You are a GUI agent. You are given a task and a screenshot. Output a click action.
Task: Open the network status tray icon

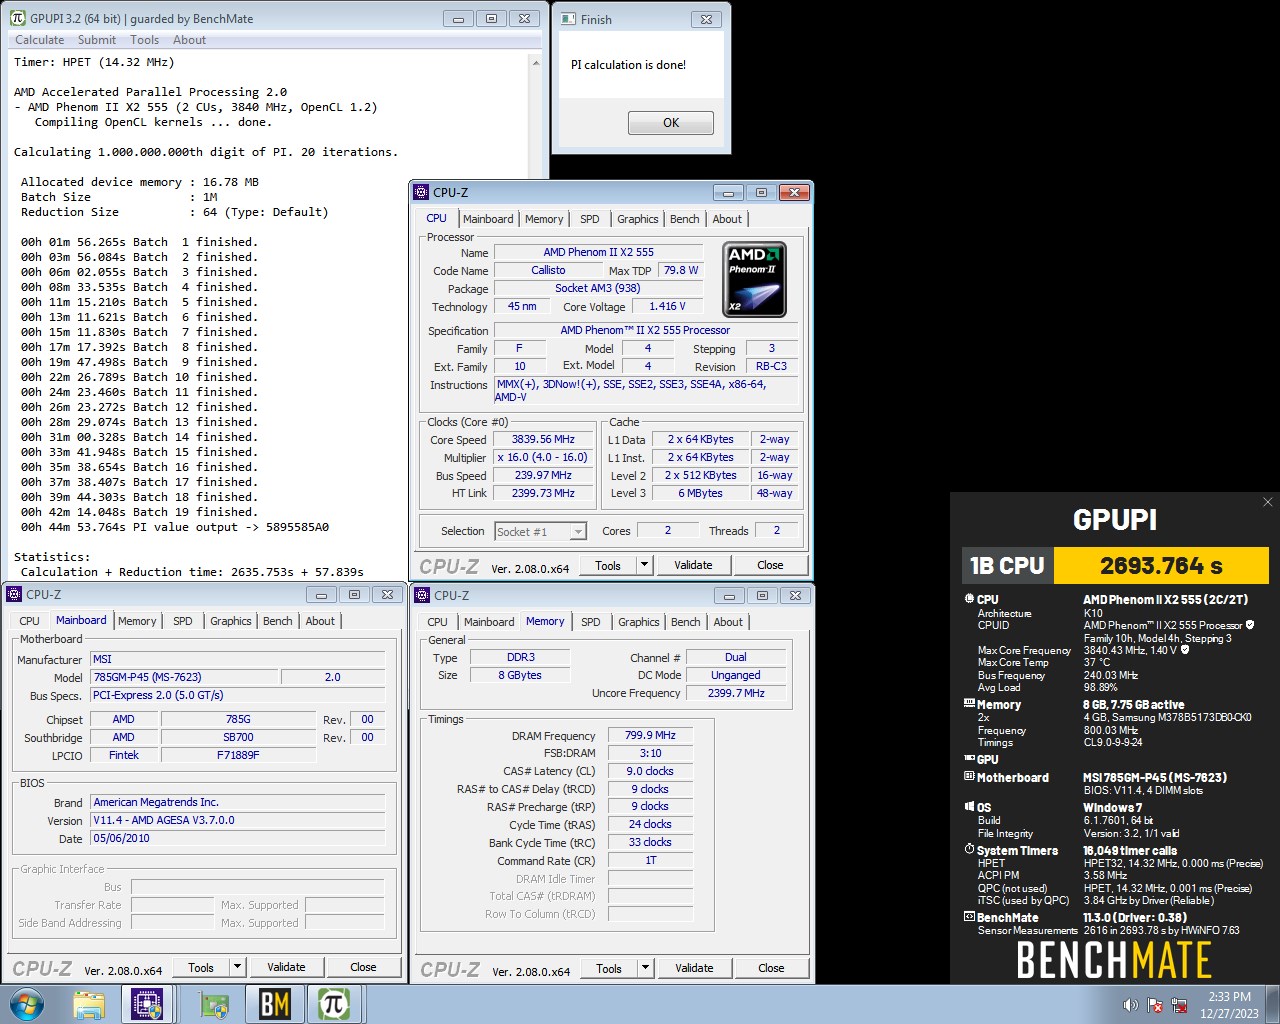(x=1180, y=1005)
